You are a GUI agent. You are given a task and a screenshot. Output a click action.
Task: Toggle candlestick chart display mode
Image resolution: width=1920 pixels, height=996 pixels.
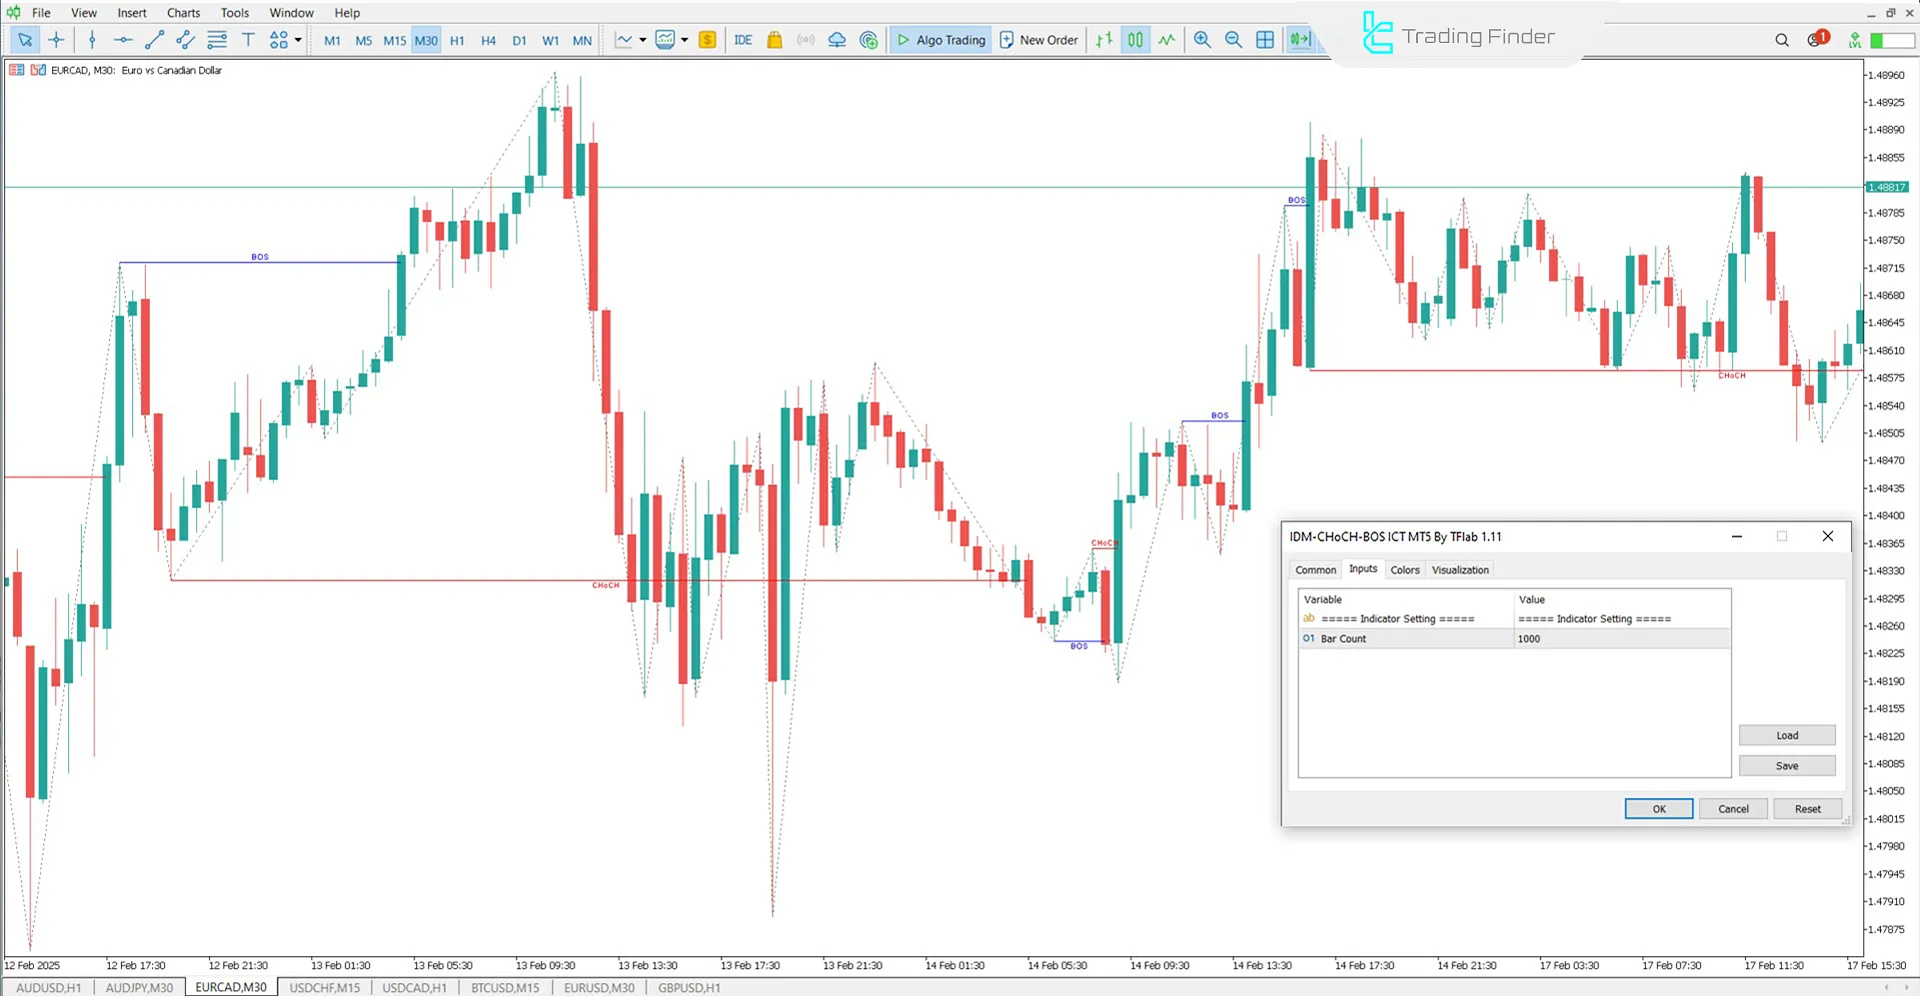1135,40
